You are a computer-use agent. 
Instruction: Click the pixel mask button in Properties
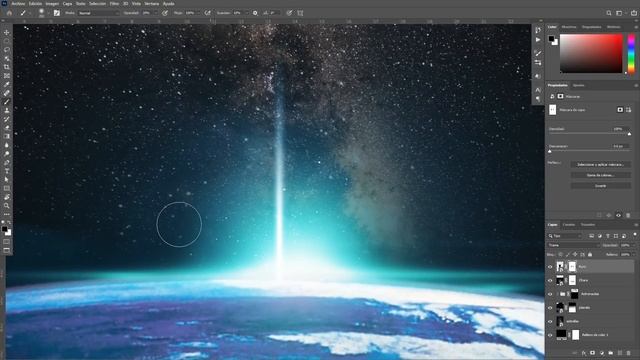620,110
